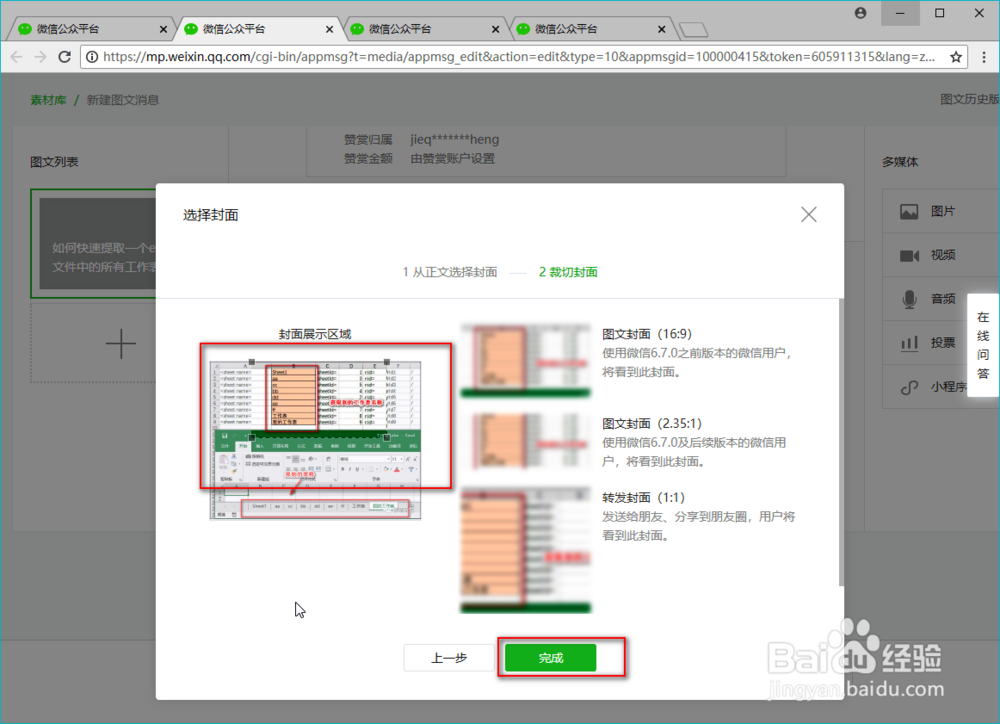This screenshot has height=724, width=1000.
Task: Open the 素材库 breadcrumb link
Action: pyautogui.click(x=48, y=100)
